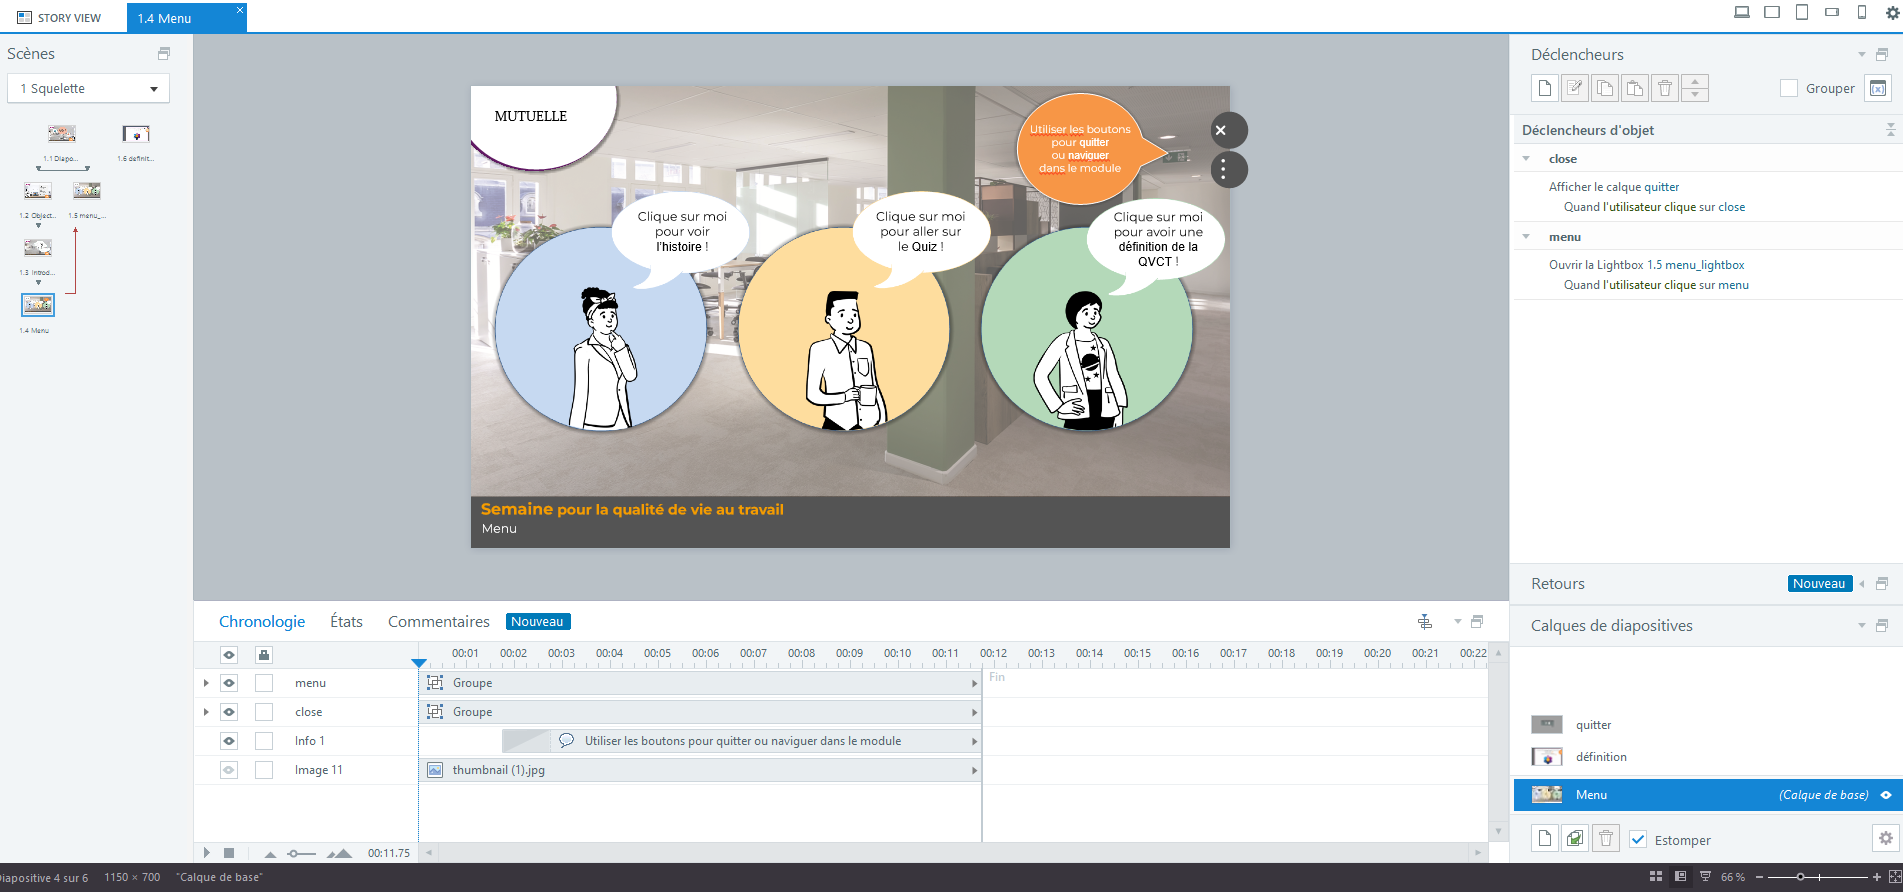Lock the Image 11 timeline object
This screenshot has height=892, width=1903.
tap(264, 770)
